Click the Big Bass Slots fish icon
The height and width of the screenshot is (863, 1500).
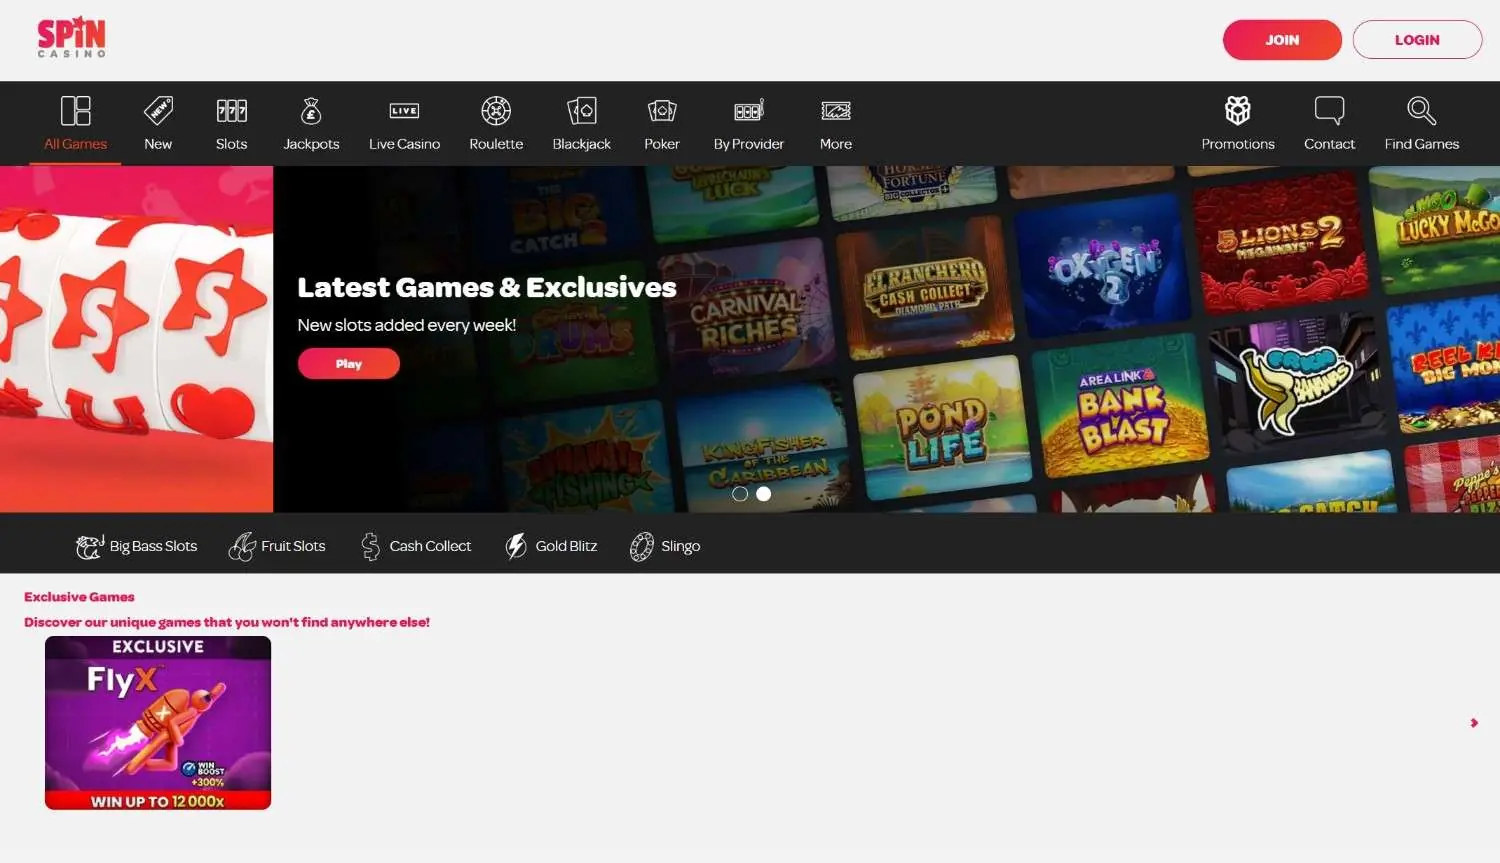90,546
